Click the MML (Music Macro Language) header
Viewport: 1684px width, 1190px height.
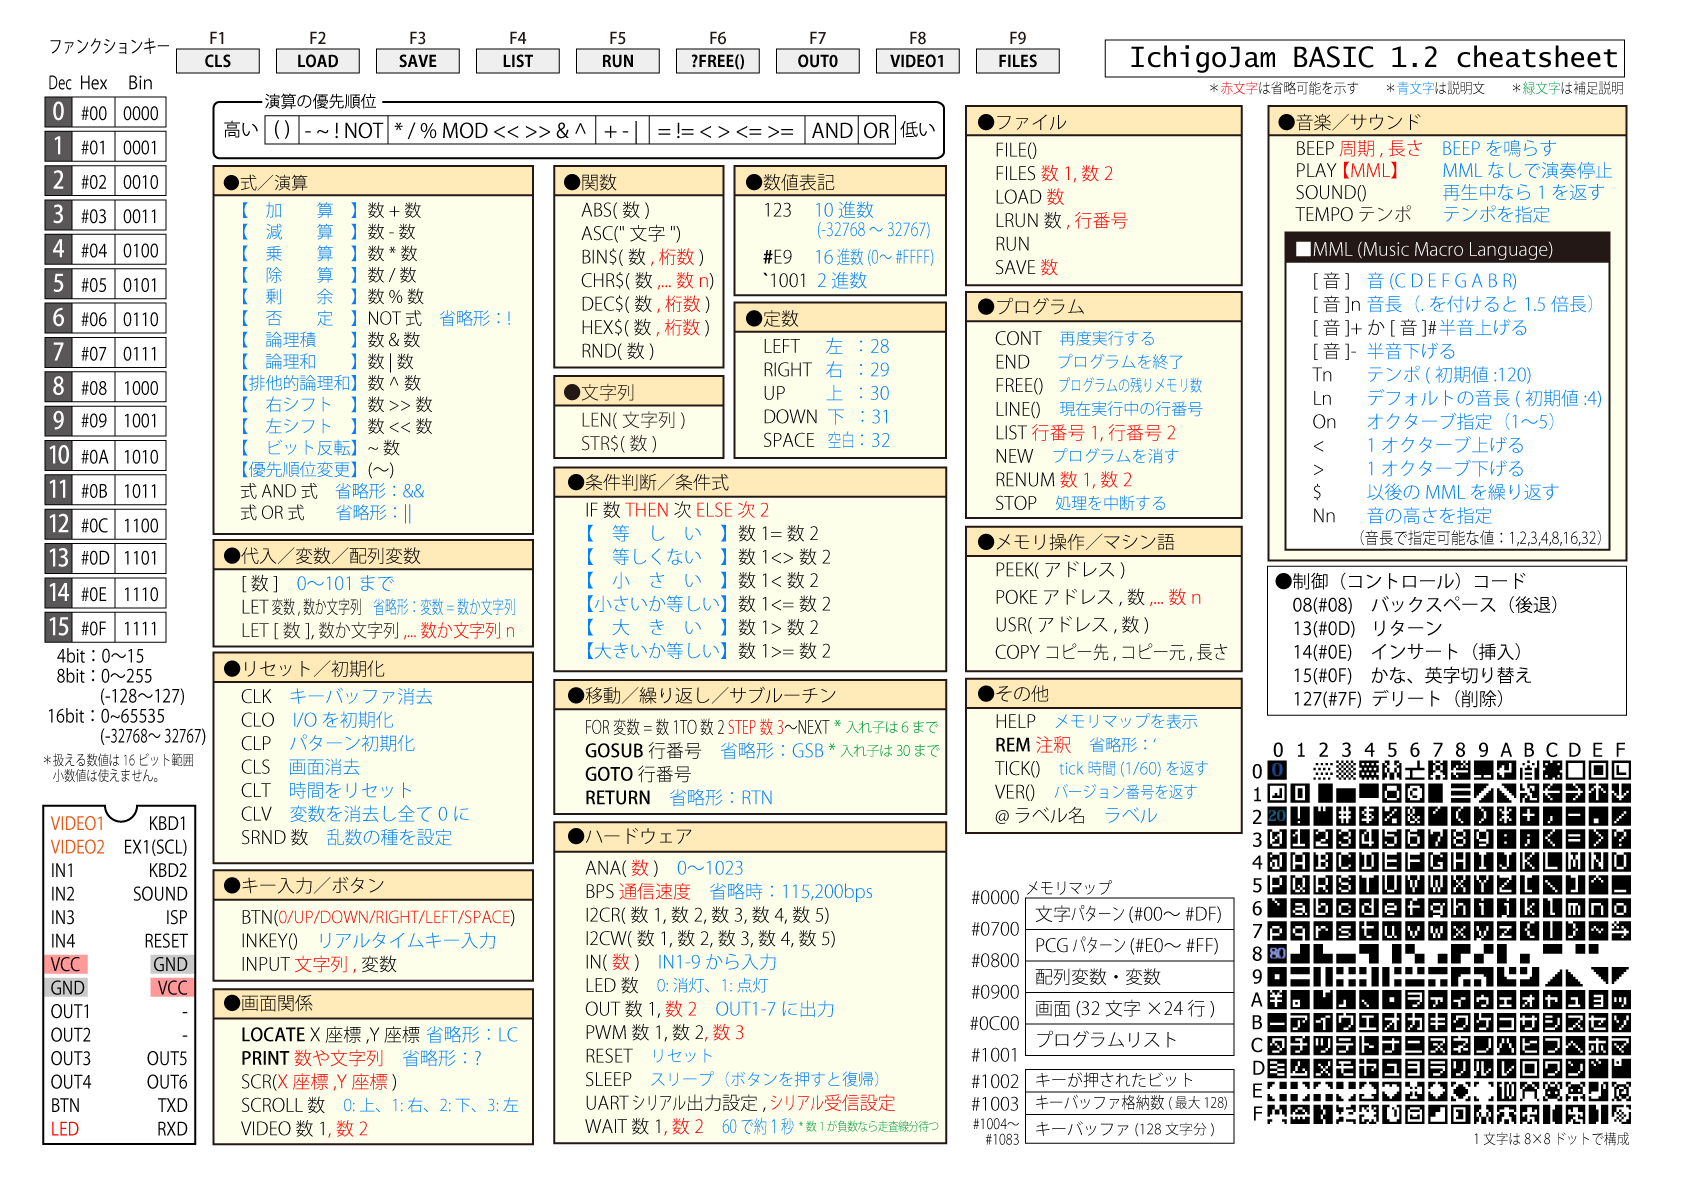[x=1447, y=249]
